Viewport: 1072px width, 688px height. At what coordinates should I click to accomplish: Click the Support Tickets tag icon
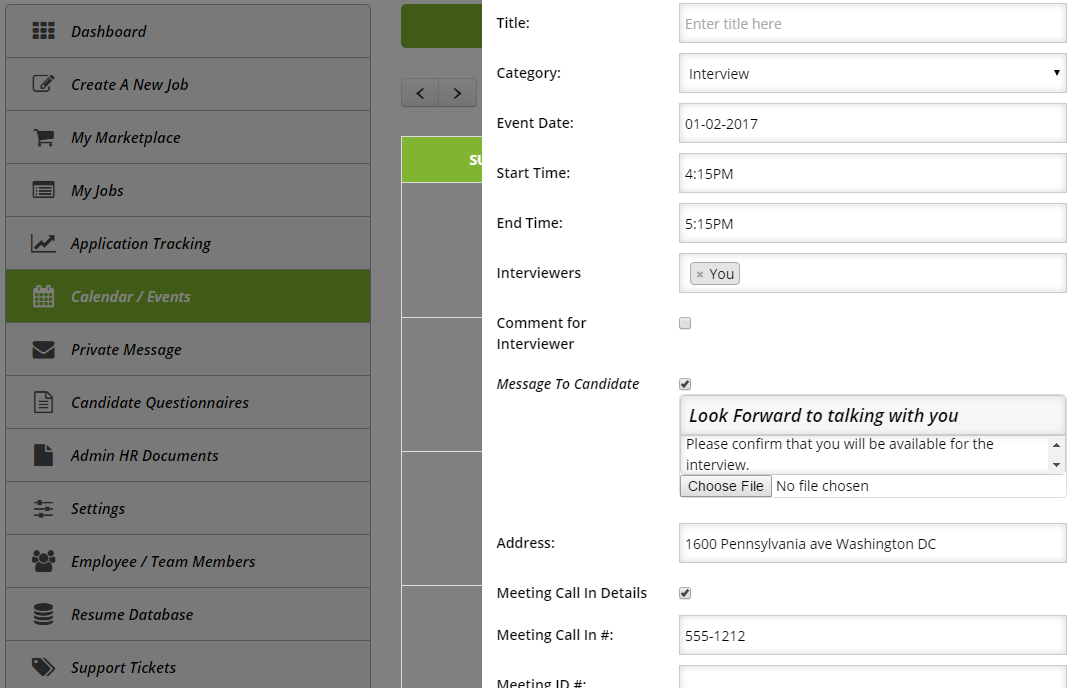[x=43, y=667]
